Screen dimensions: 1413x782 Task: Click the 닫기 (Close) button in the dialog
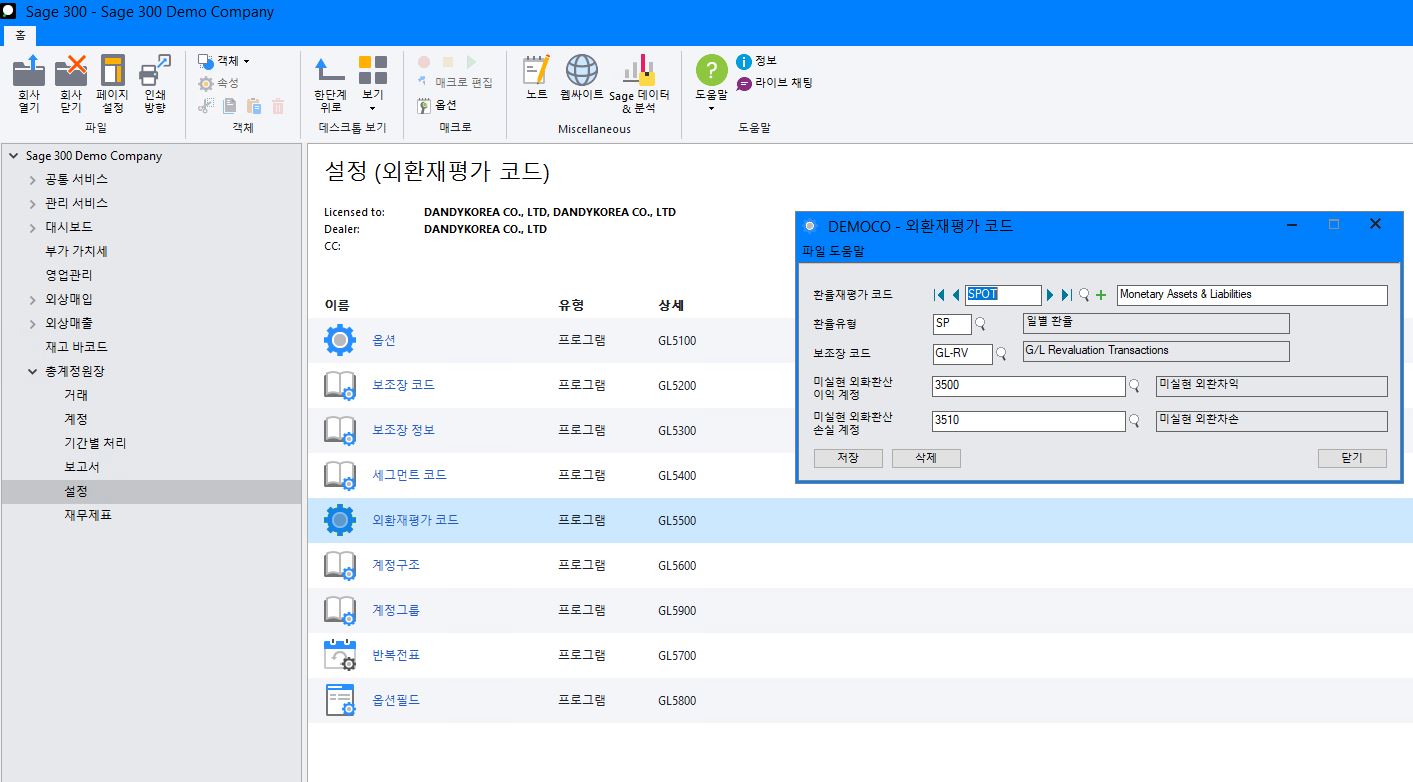tap(1352, 458)
